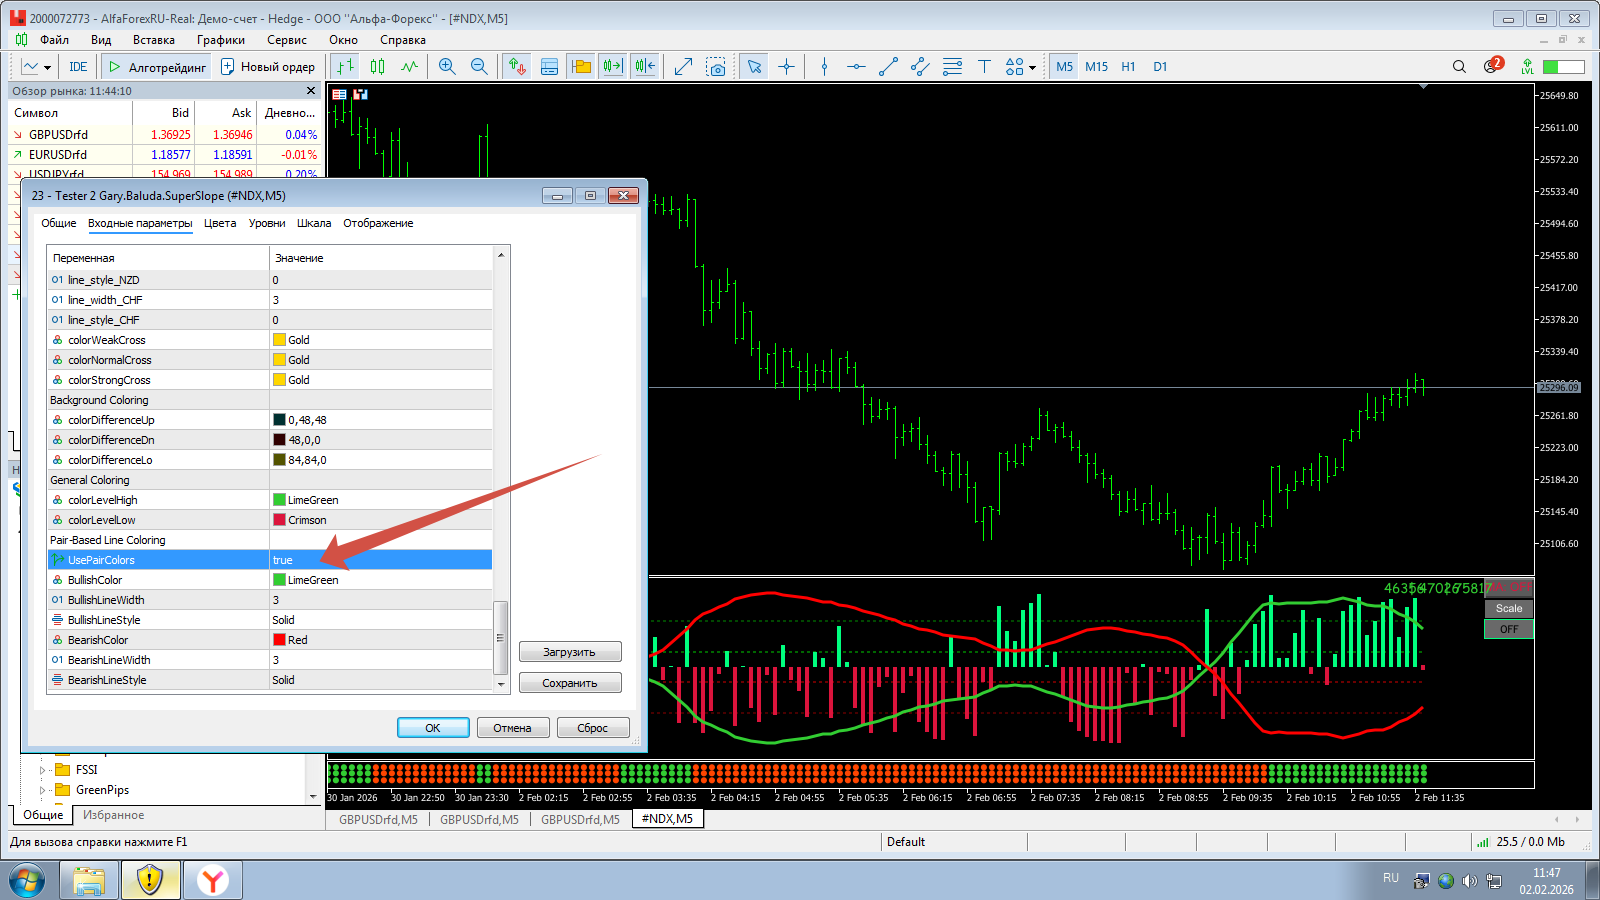The height and width of the screenshot is (900, 1600).
Task: Open the shield app on taskbar
Action: (150, 880)
